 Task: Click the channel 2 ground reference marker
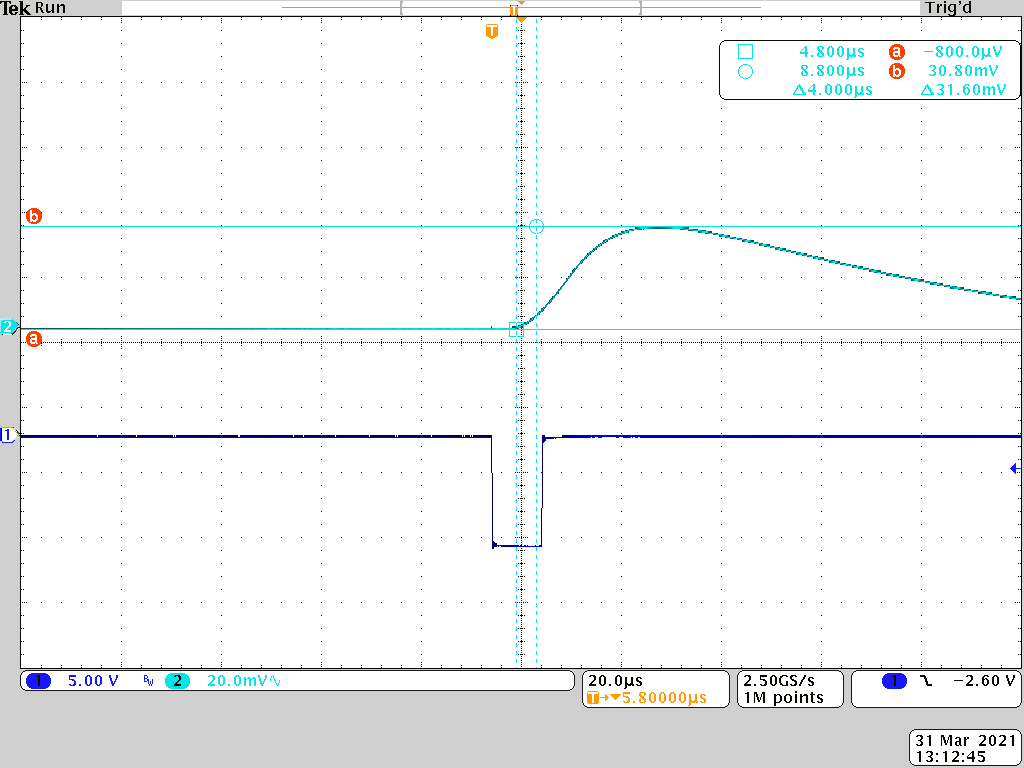coord(9,327)
